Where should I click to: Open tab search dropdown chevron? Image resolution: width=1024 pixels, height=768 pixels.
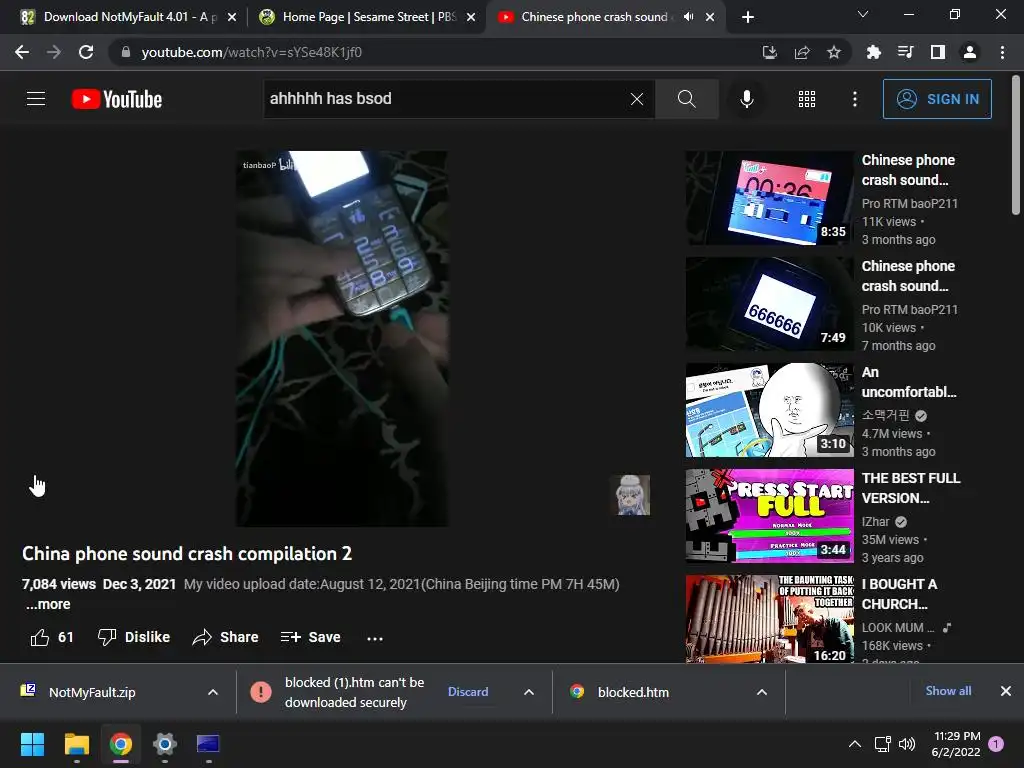pos(863,14)
